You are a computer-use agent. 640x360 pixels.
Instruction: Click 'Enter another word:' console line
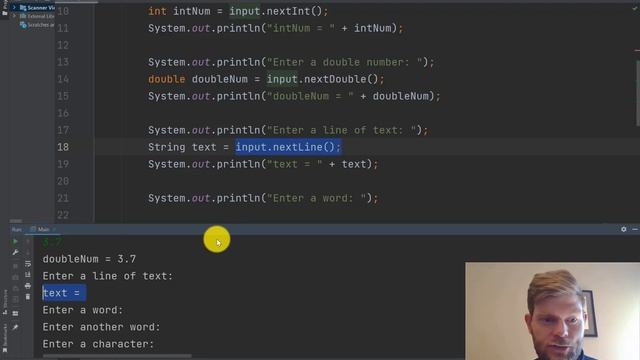click(x=102, y=327)
